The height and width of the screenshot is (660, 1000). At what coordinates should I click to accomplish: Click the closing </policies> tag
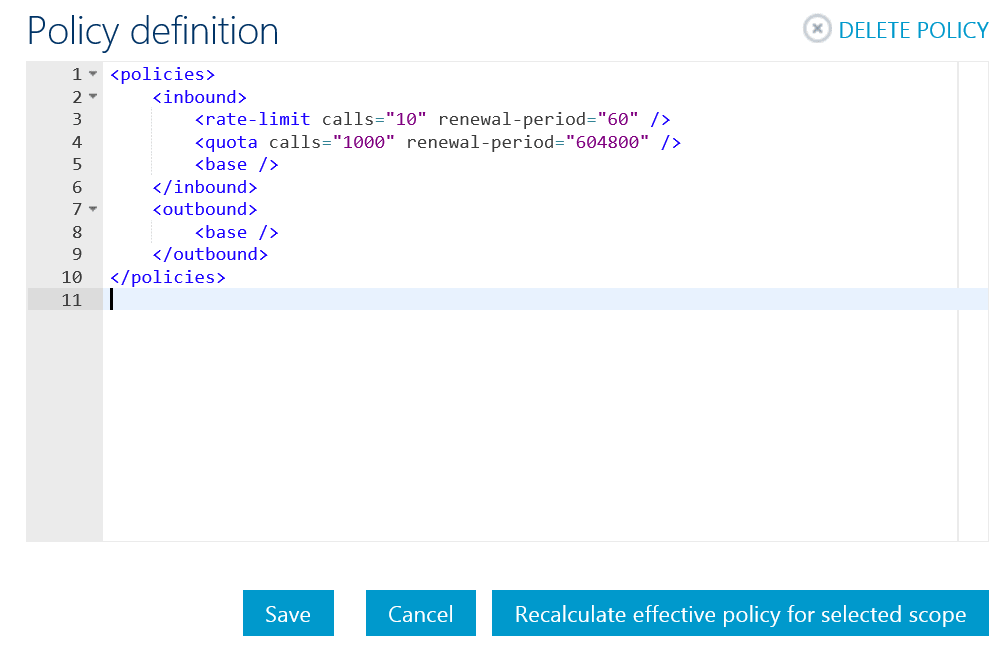tap(168, 277)
